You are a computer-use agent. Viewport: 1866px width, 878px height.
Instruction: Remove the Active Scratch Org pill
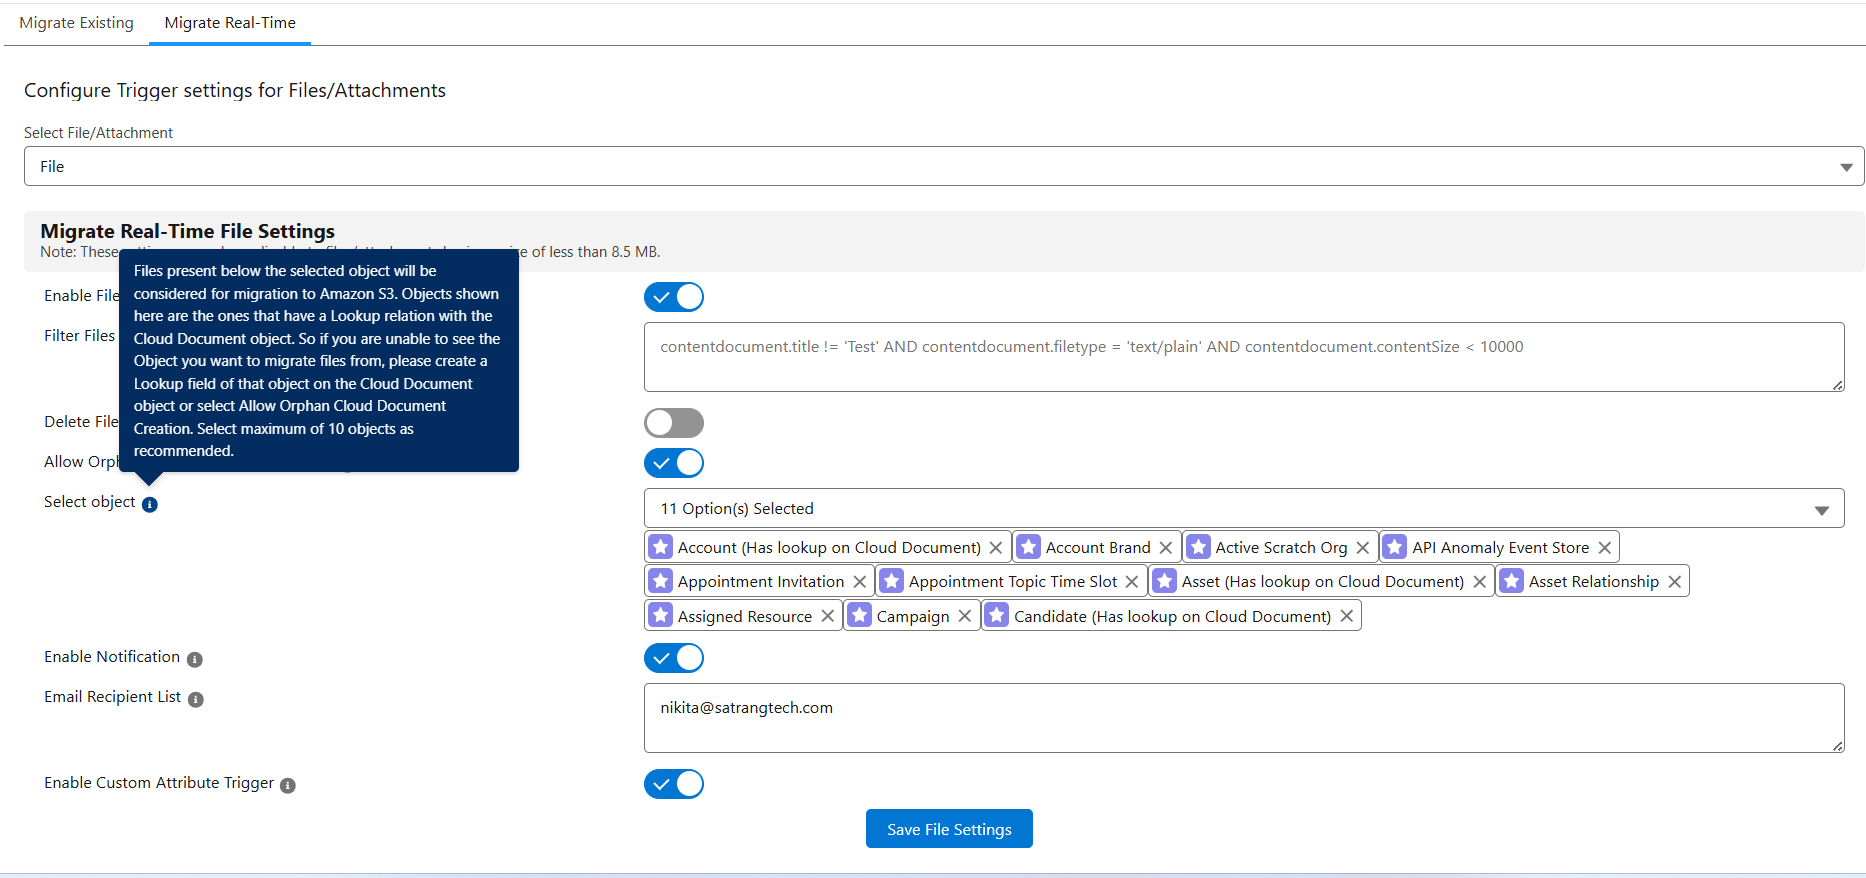coord(1363,548)
